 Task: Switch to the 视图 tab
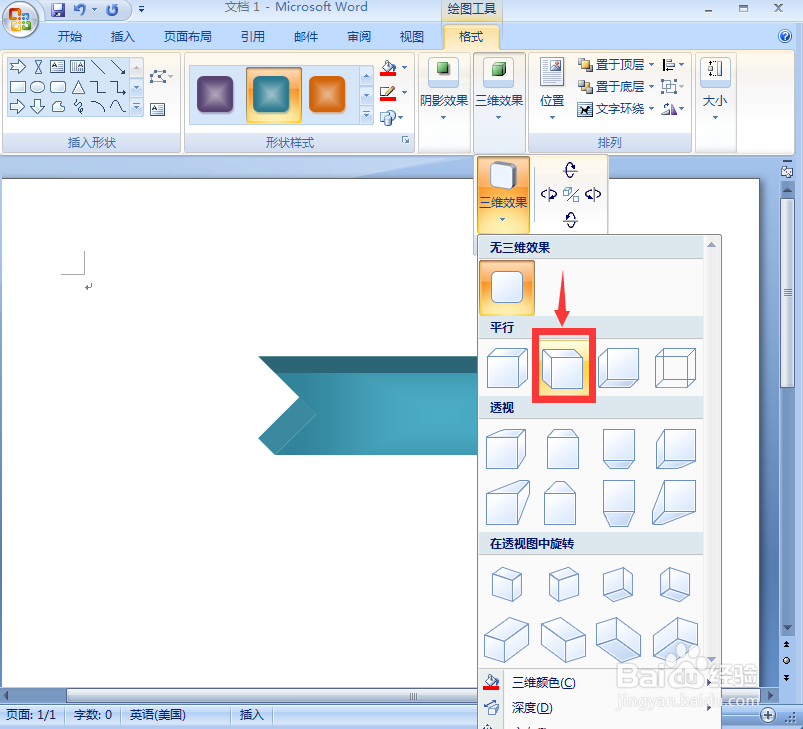coord(412,36)
